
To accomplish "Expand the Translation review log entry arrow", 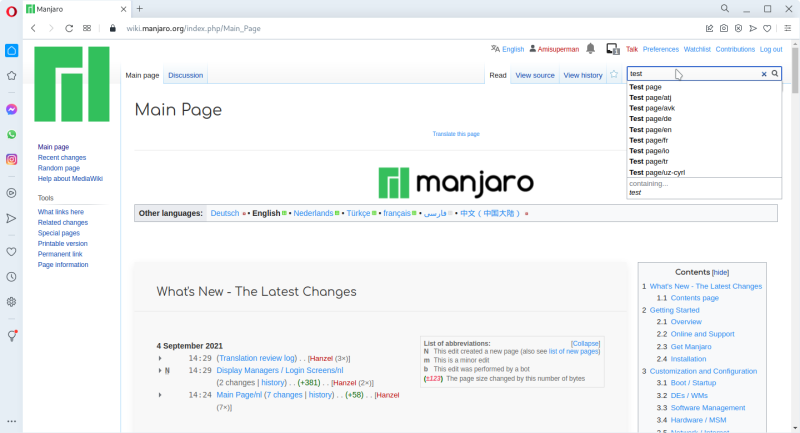I will point(160,358).
